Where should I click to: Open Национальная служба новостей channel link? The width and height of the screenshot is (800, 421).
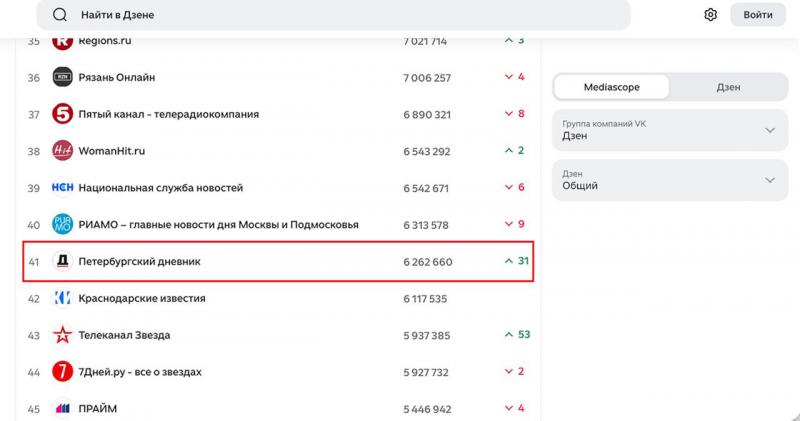[160, 188]
